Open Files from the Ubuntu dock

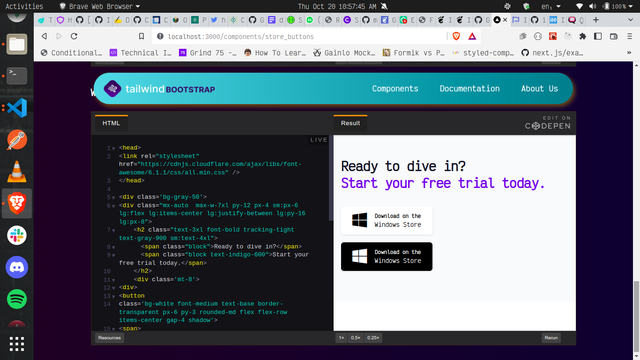tap(17, 44)
